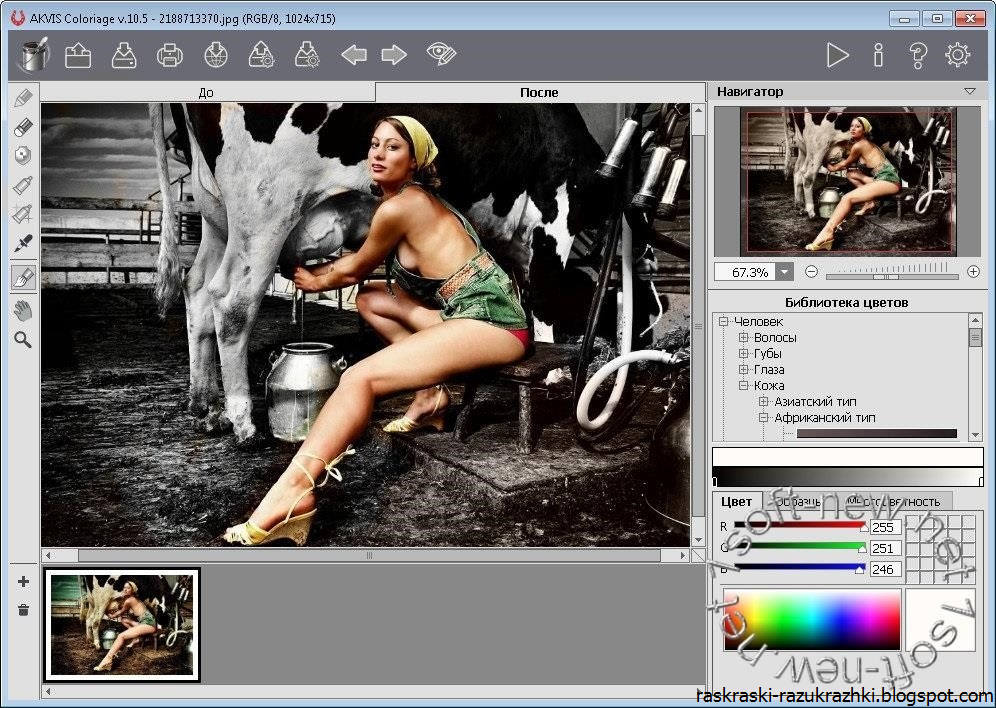Adjust the navigator zoom slider
The image size is (996, 708).
pos(885,276)
